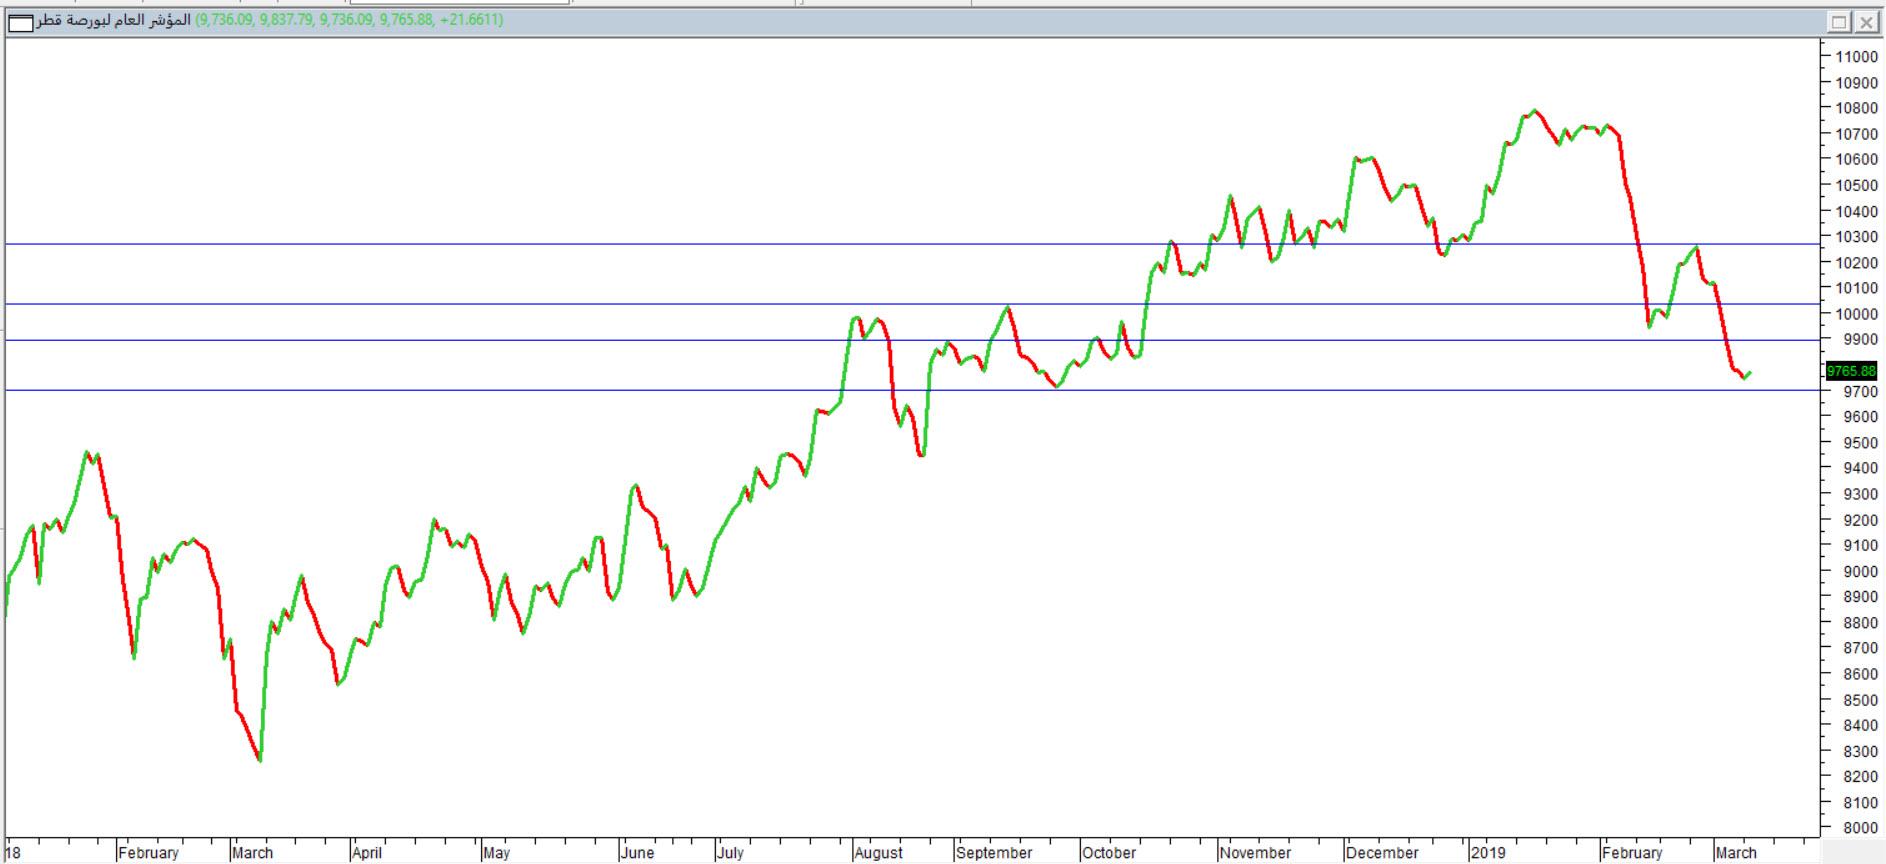Select the lowest blue horizontal line at 9700
The width and height of the screenshot is (1886, 864).
(912, 390)
